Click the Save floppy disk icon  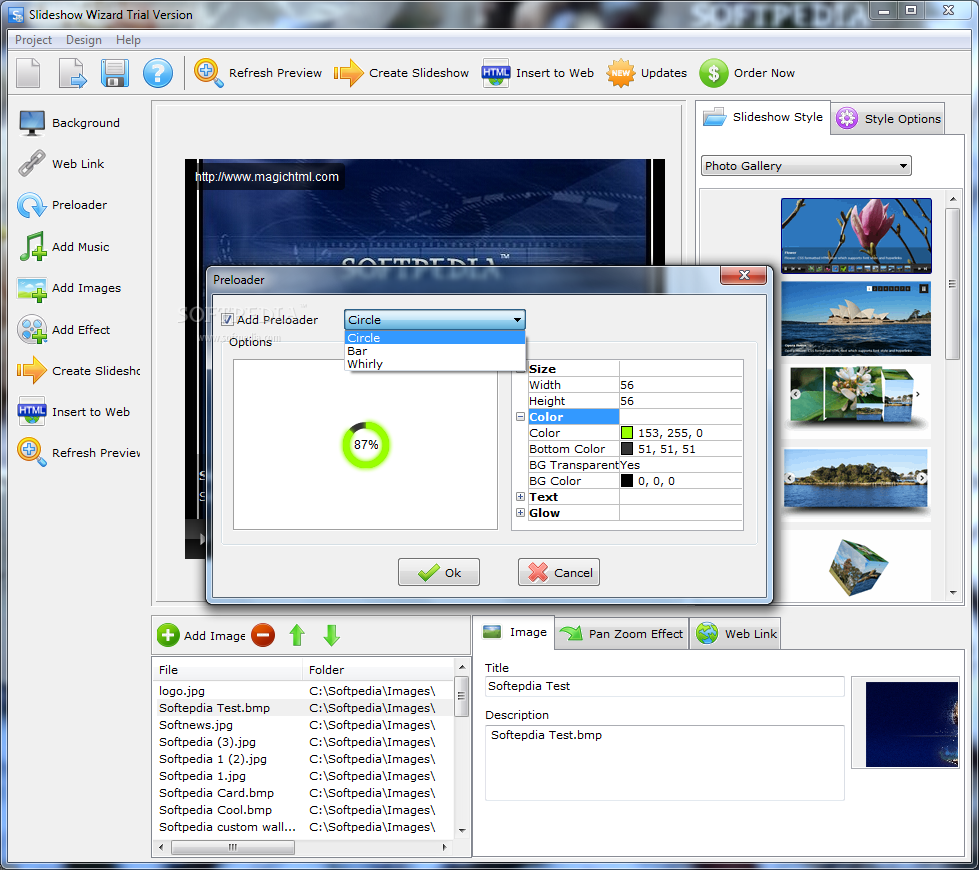click(x=115, y=73)
